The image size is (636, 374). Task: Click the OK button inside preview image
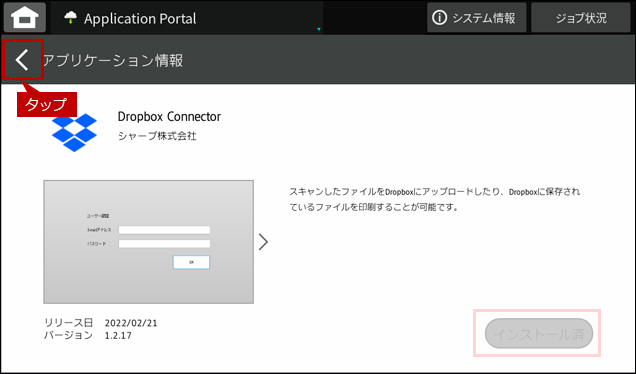coord(191,262)
